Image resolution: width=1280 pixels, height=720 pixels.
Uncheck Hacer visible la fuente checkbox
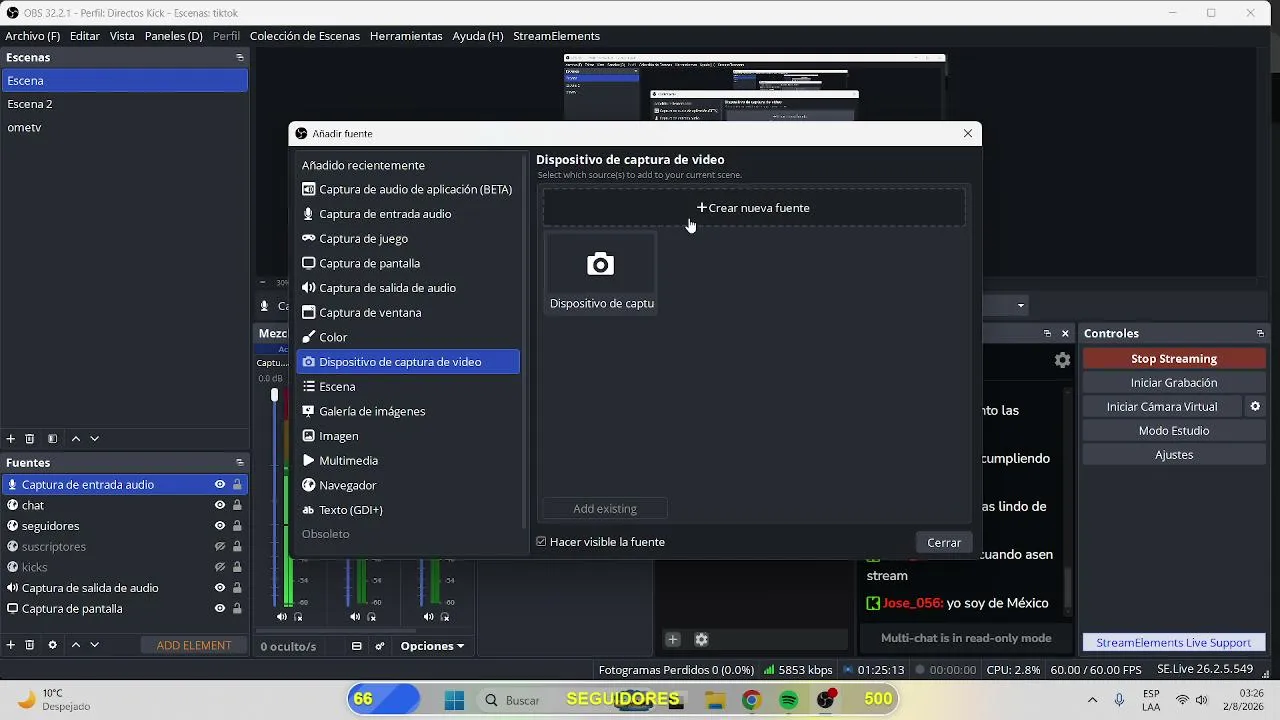[541, 542]
